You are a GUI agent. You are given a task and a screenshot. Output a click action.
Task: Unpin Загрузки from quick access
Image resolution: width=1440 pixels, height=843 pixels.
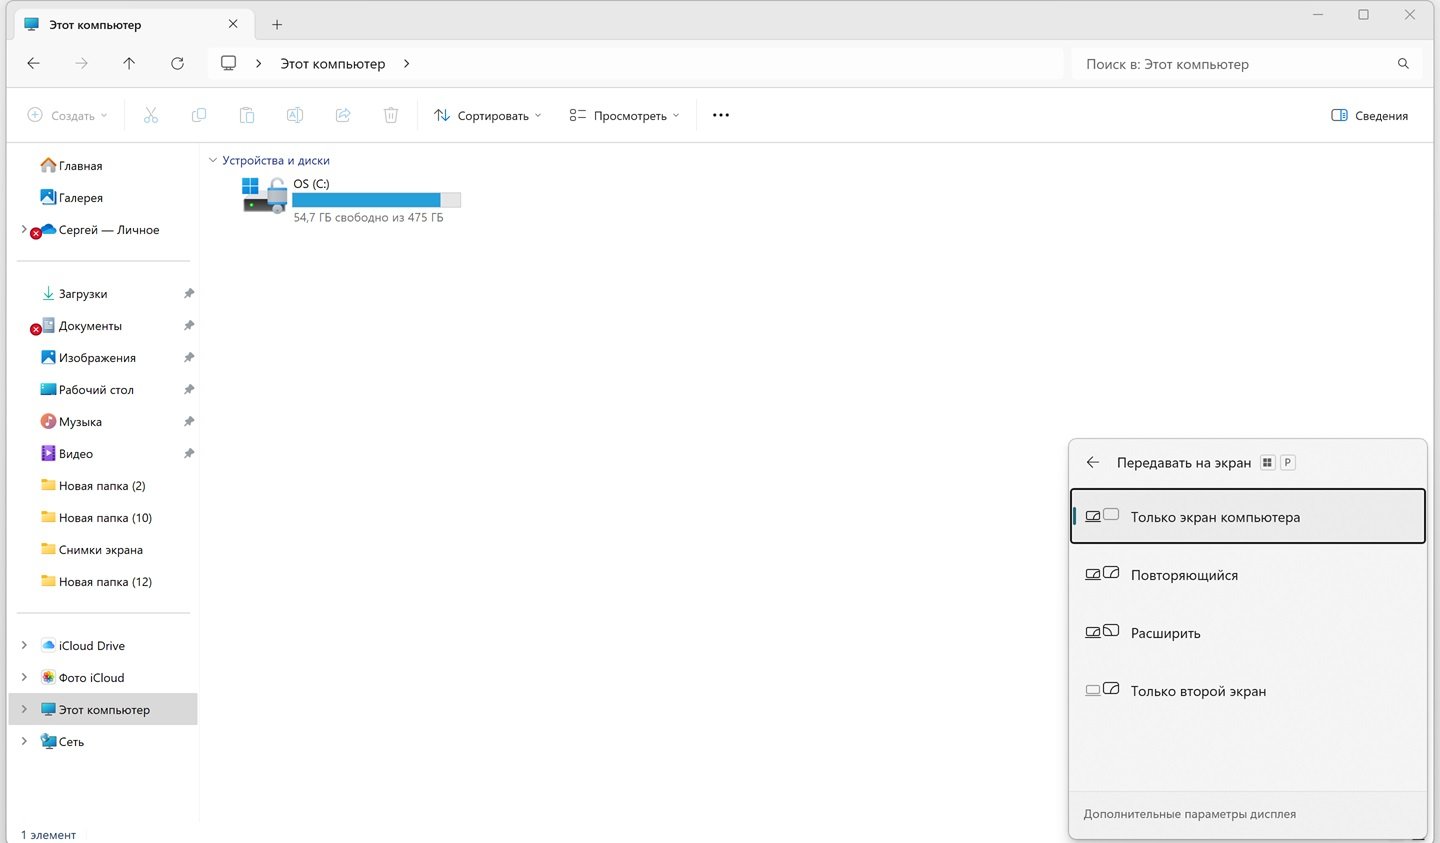coord(189,294)
